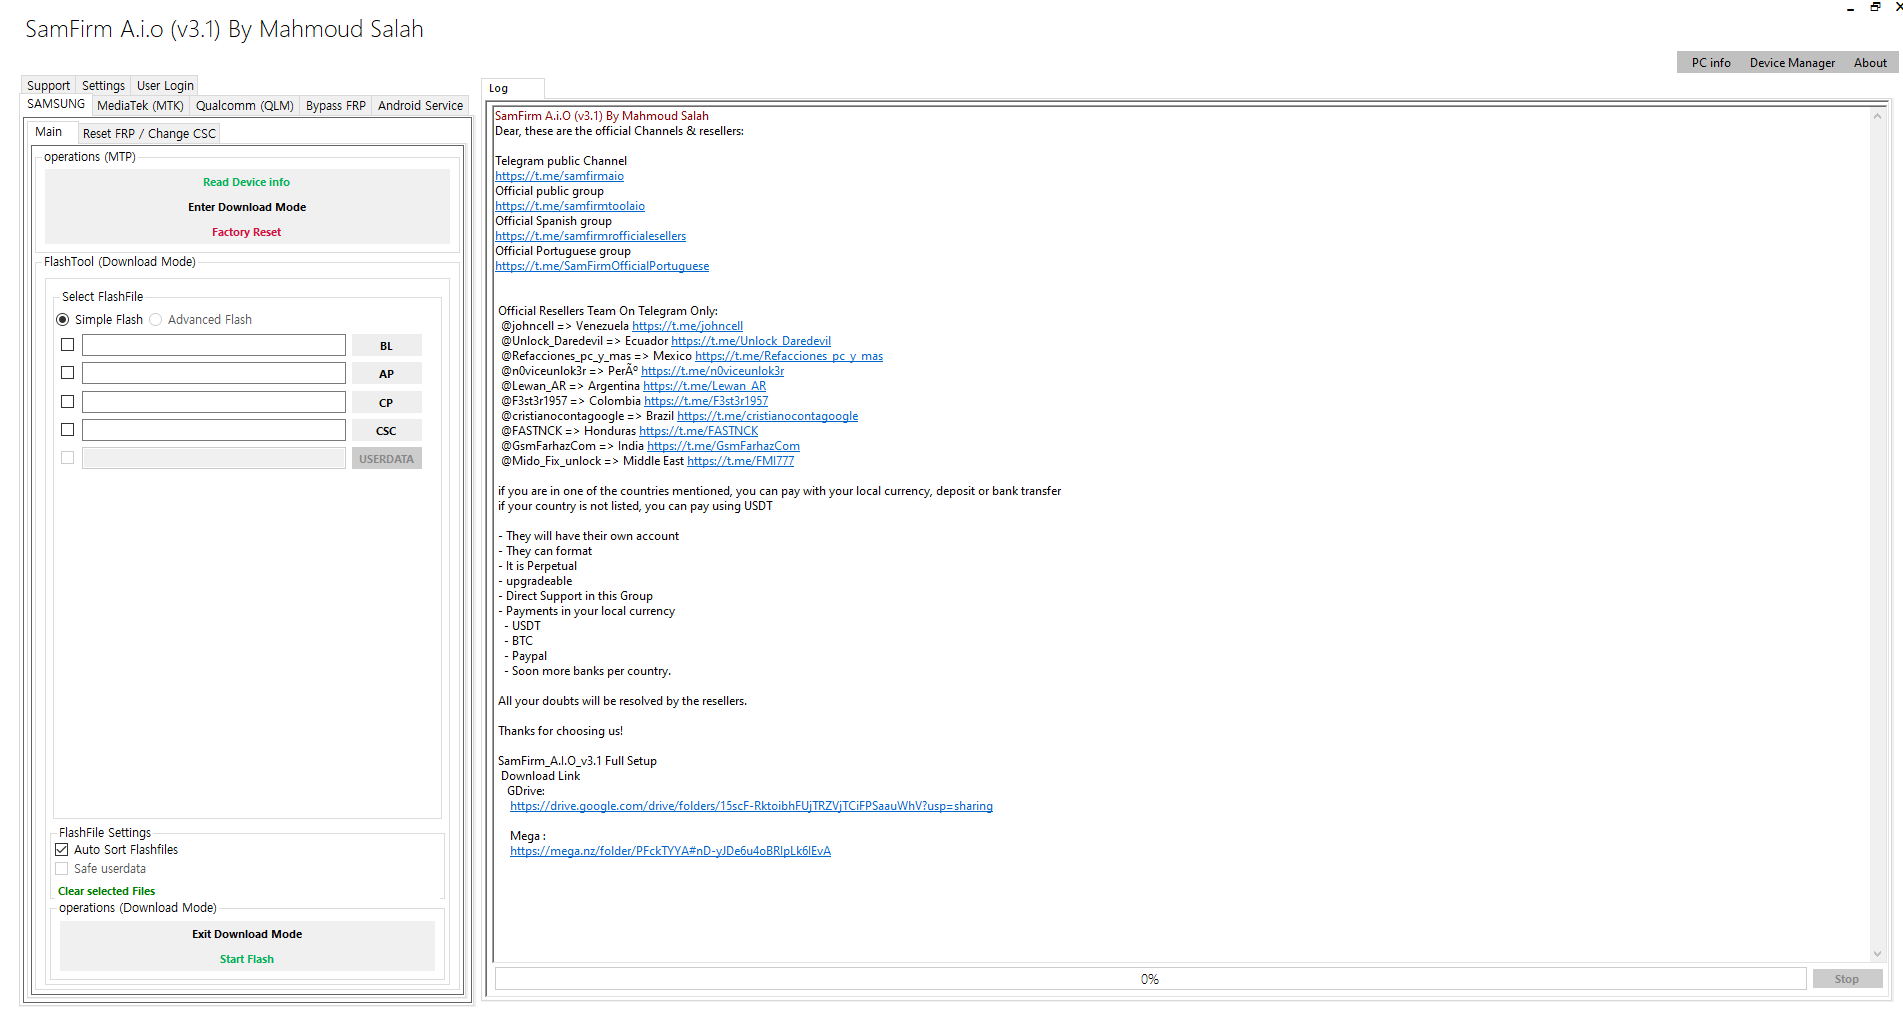Image resolution: width=1903 pixels, height=1019 pixels.
Task: Open Argentina link t.me/Lewan_AR
Action: pyautogui.click(x=704, y=386)
